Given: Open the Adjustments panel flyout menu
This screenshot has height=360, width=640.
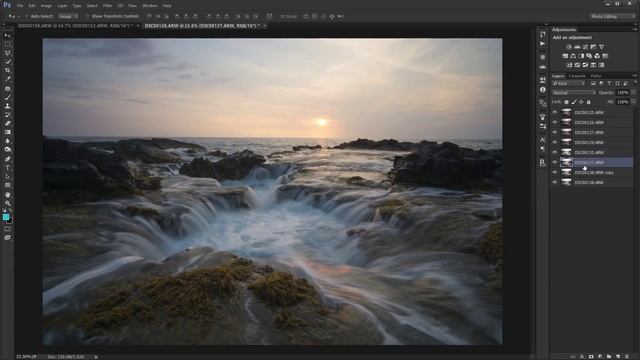Looking at the screenshot, I should pyautogui.click(x=635, y=30).
